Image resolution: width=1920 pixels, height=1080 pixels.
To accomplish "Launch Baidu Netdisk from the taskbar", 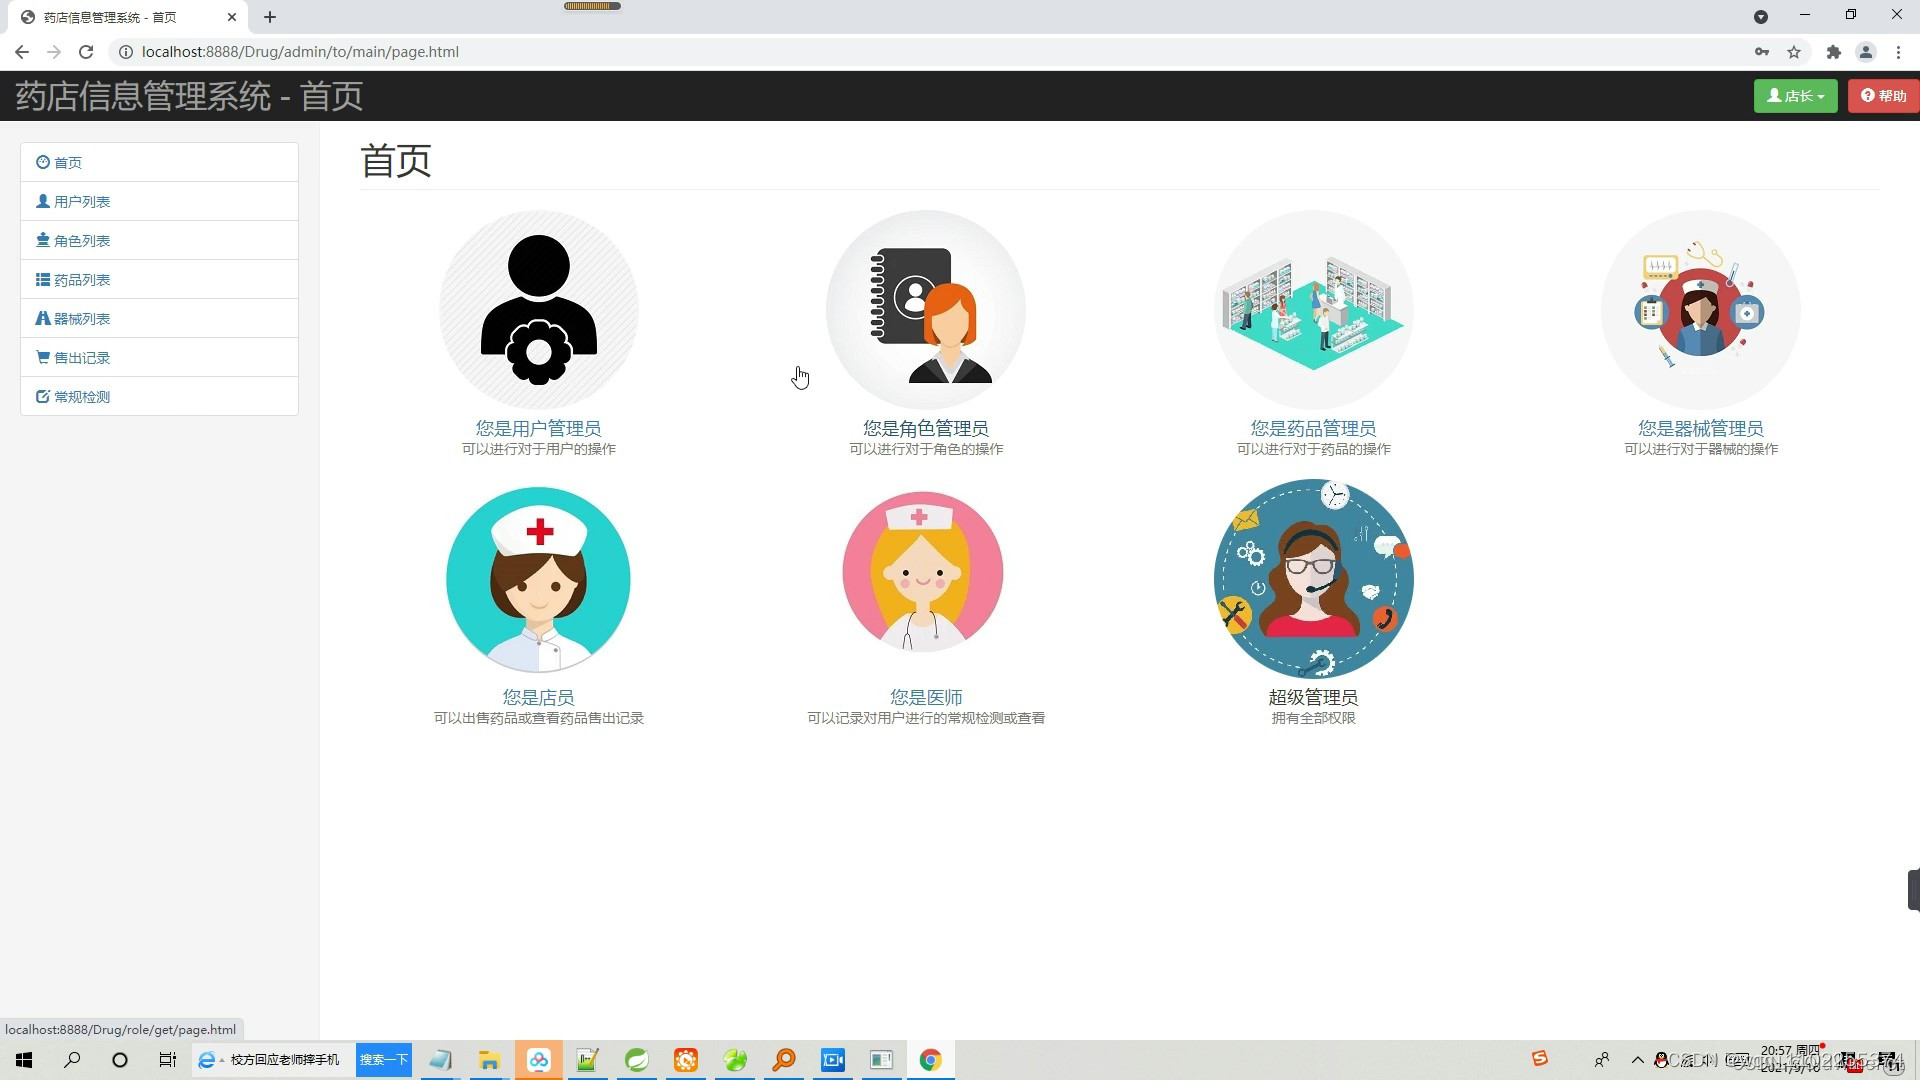I will (x=538, y=1060).
